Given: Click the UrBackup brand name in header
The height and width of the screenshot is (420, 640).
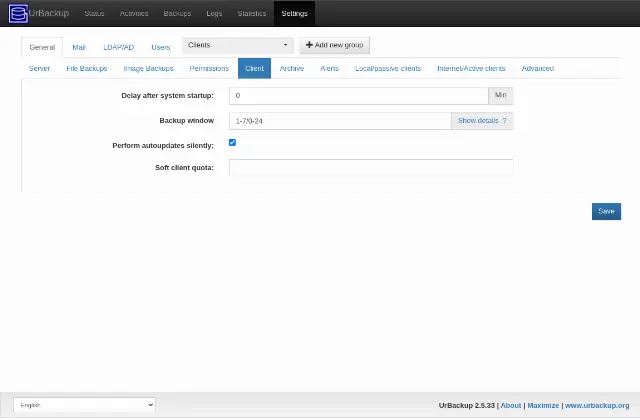Looking at the screenshot, I should pyautogui.click(x=49, y=13).
